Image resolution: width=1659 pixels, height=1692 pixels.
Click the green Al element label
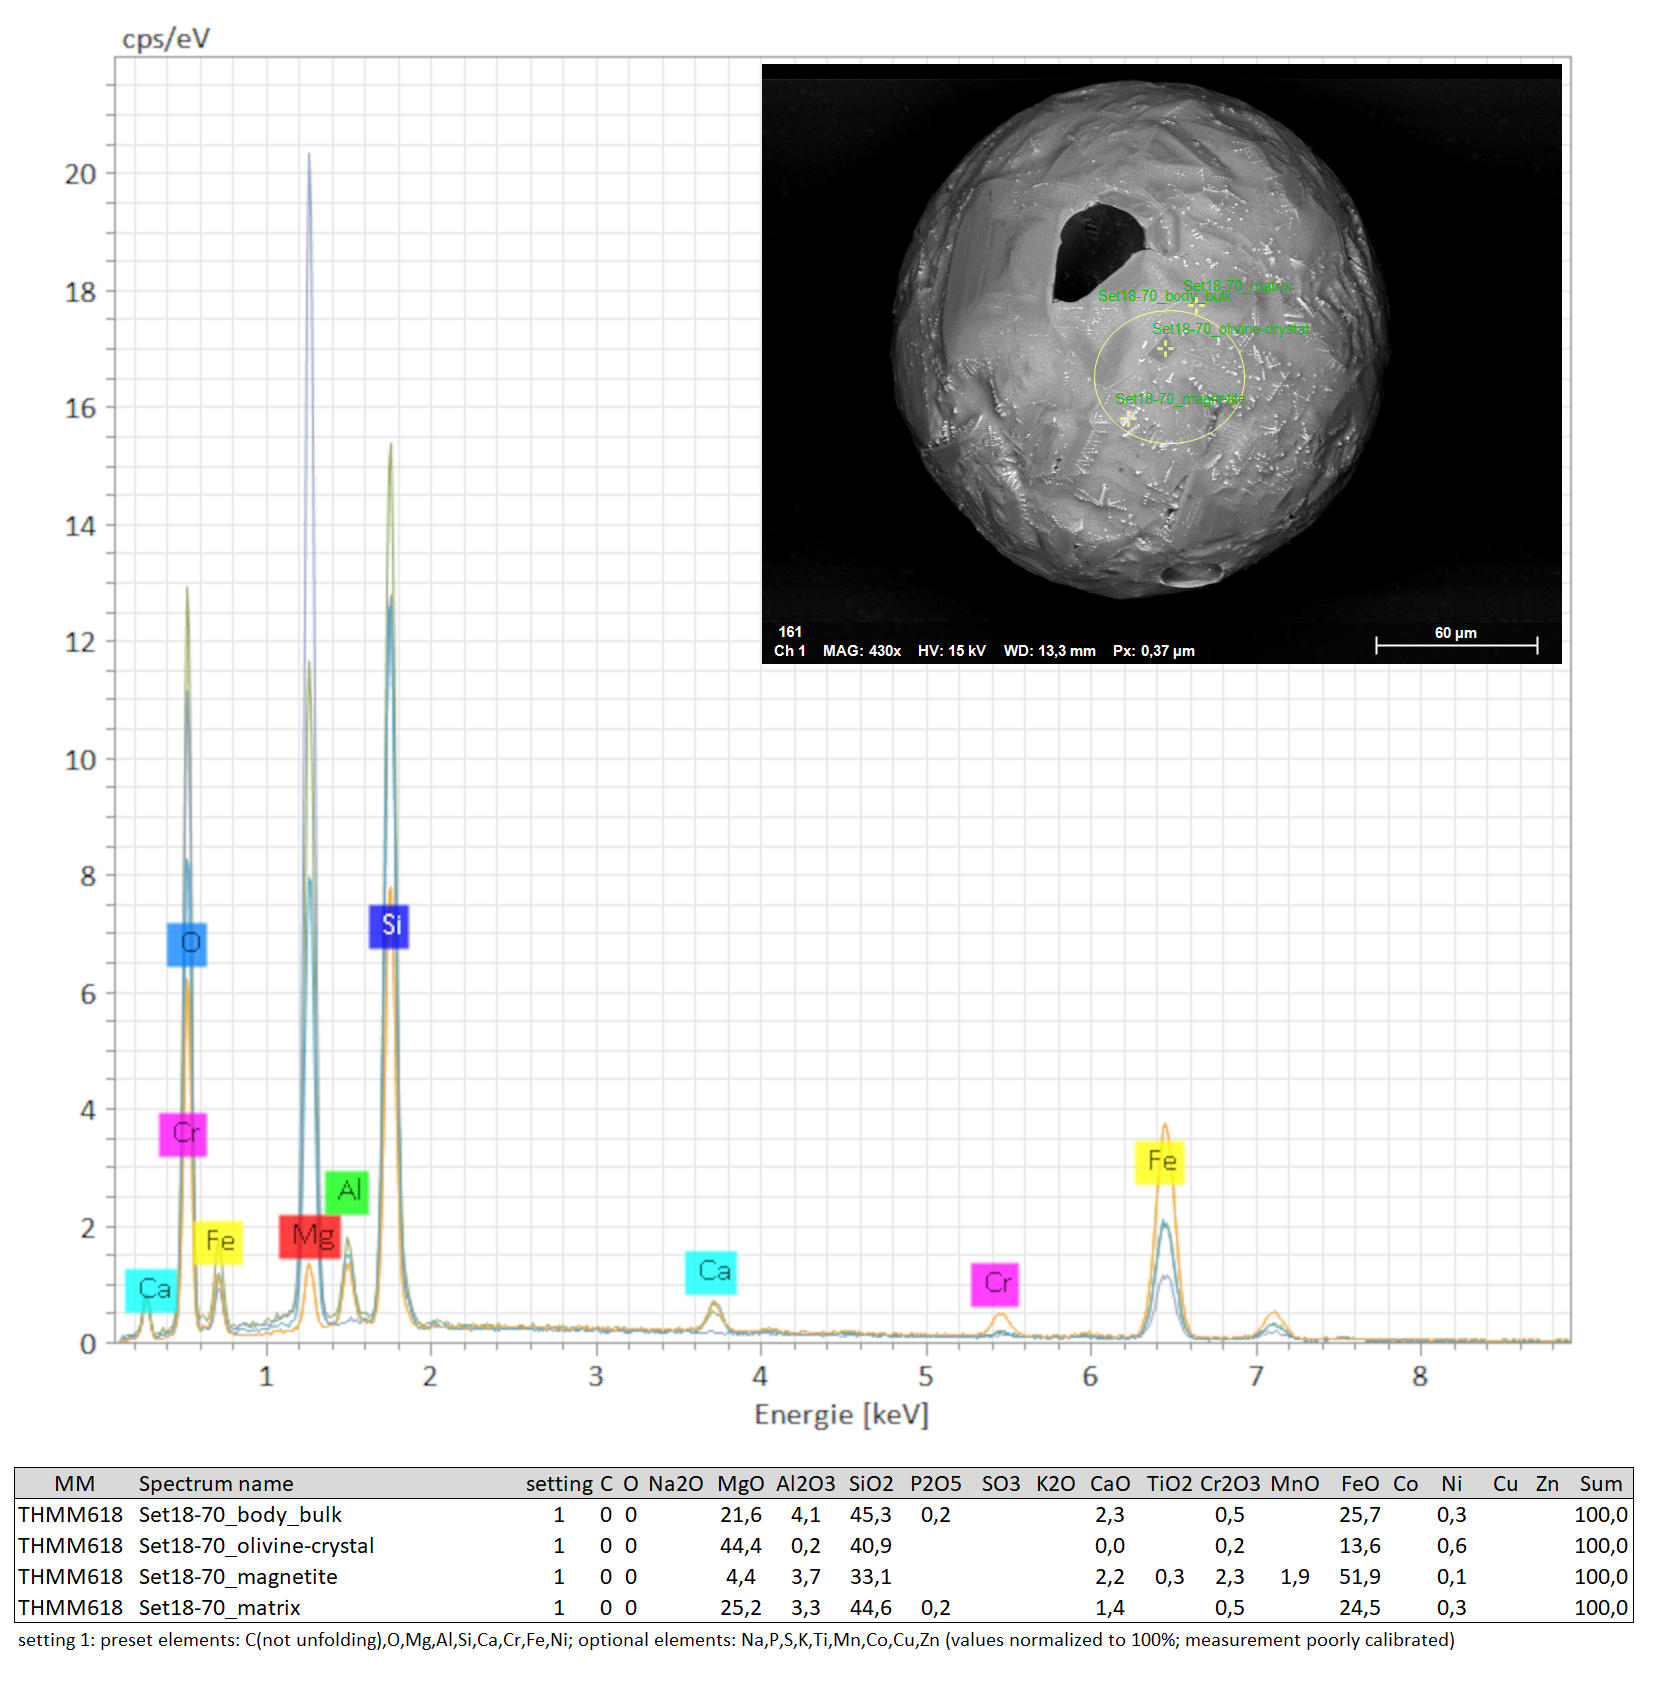tap(347, 1192)
